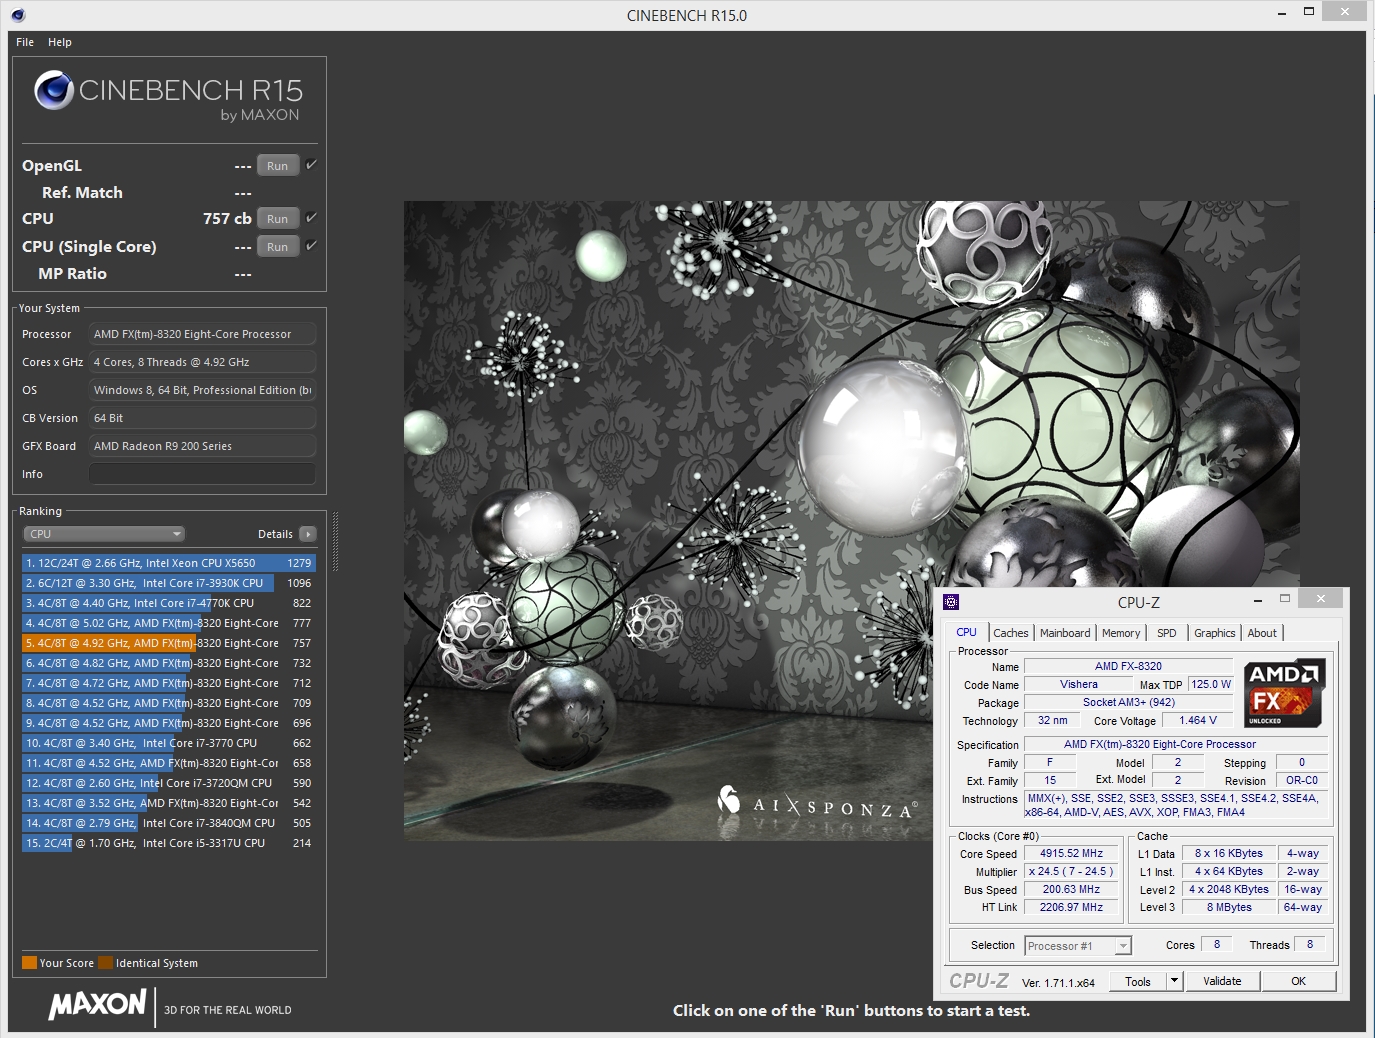This screenshot has height=1038, width=1375.
Task: Switch to Caches tab in CPU-Z
Action: 1010,633
